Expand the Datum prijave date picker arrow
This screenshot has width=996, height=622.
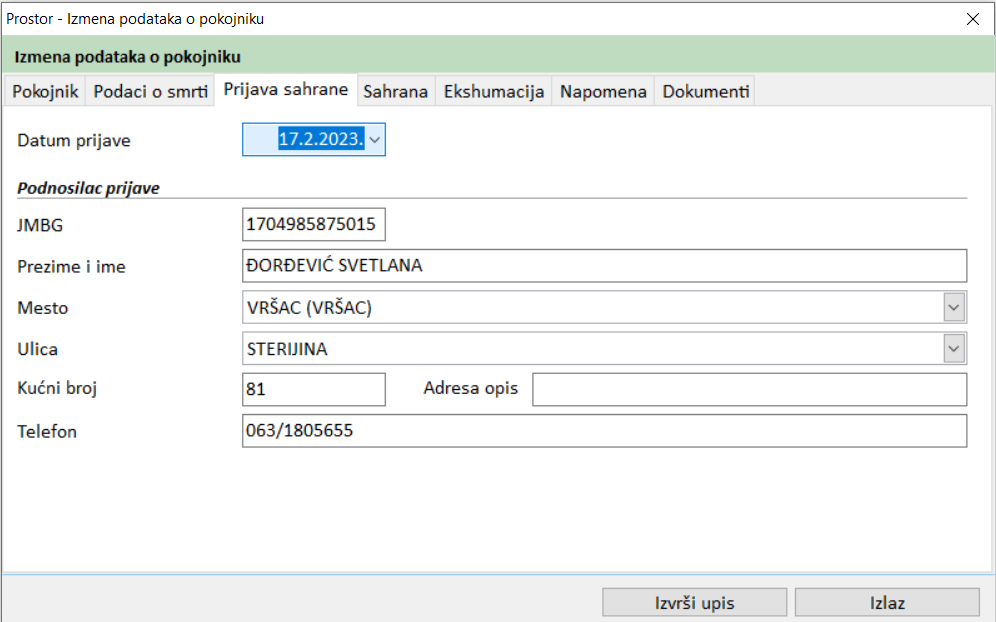click(375, 141)
